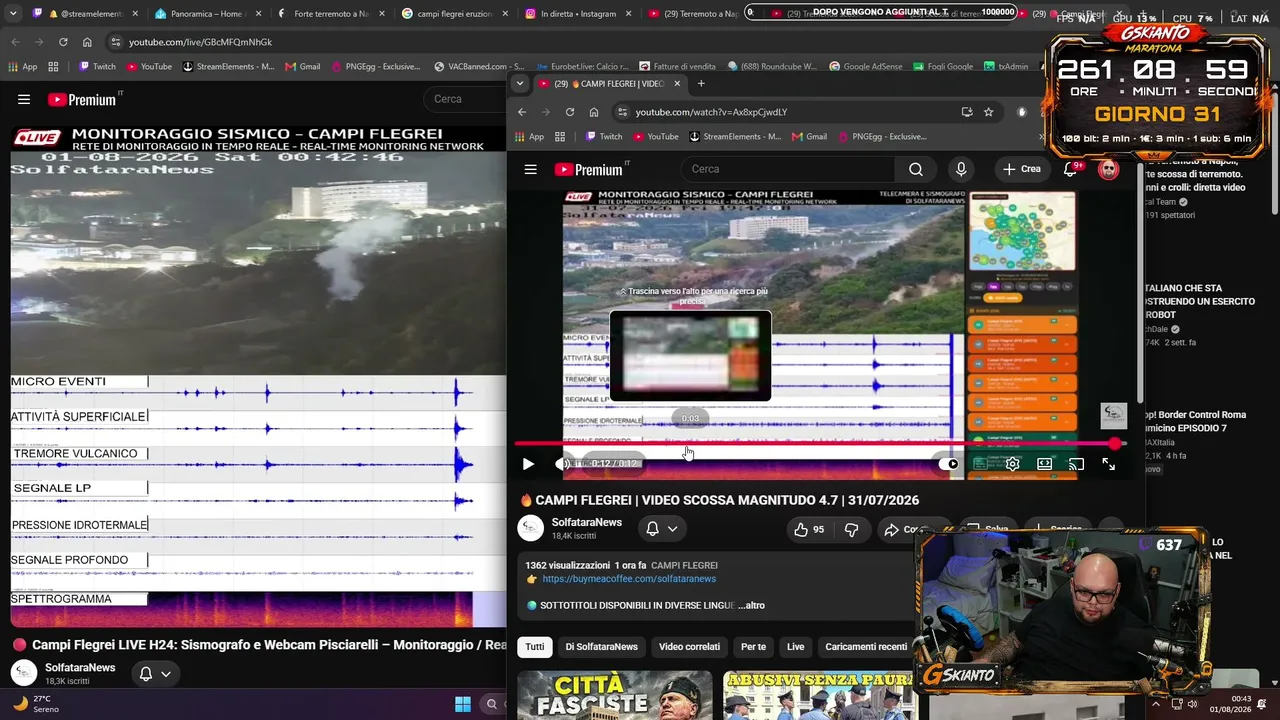Open the CITTÀ FASCISTE video thumbnail
Image resolution: width=1280 pixels, height=720 pixels.
coord(615,695)
